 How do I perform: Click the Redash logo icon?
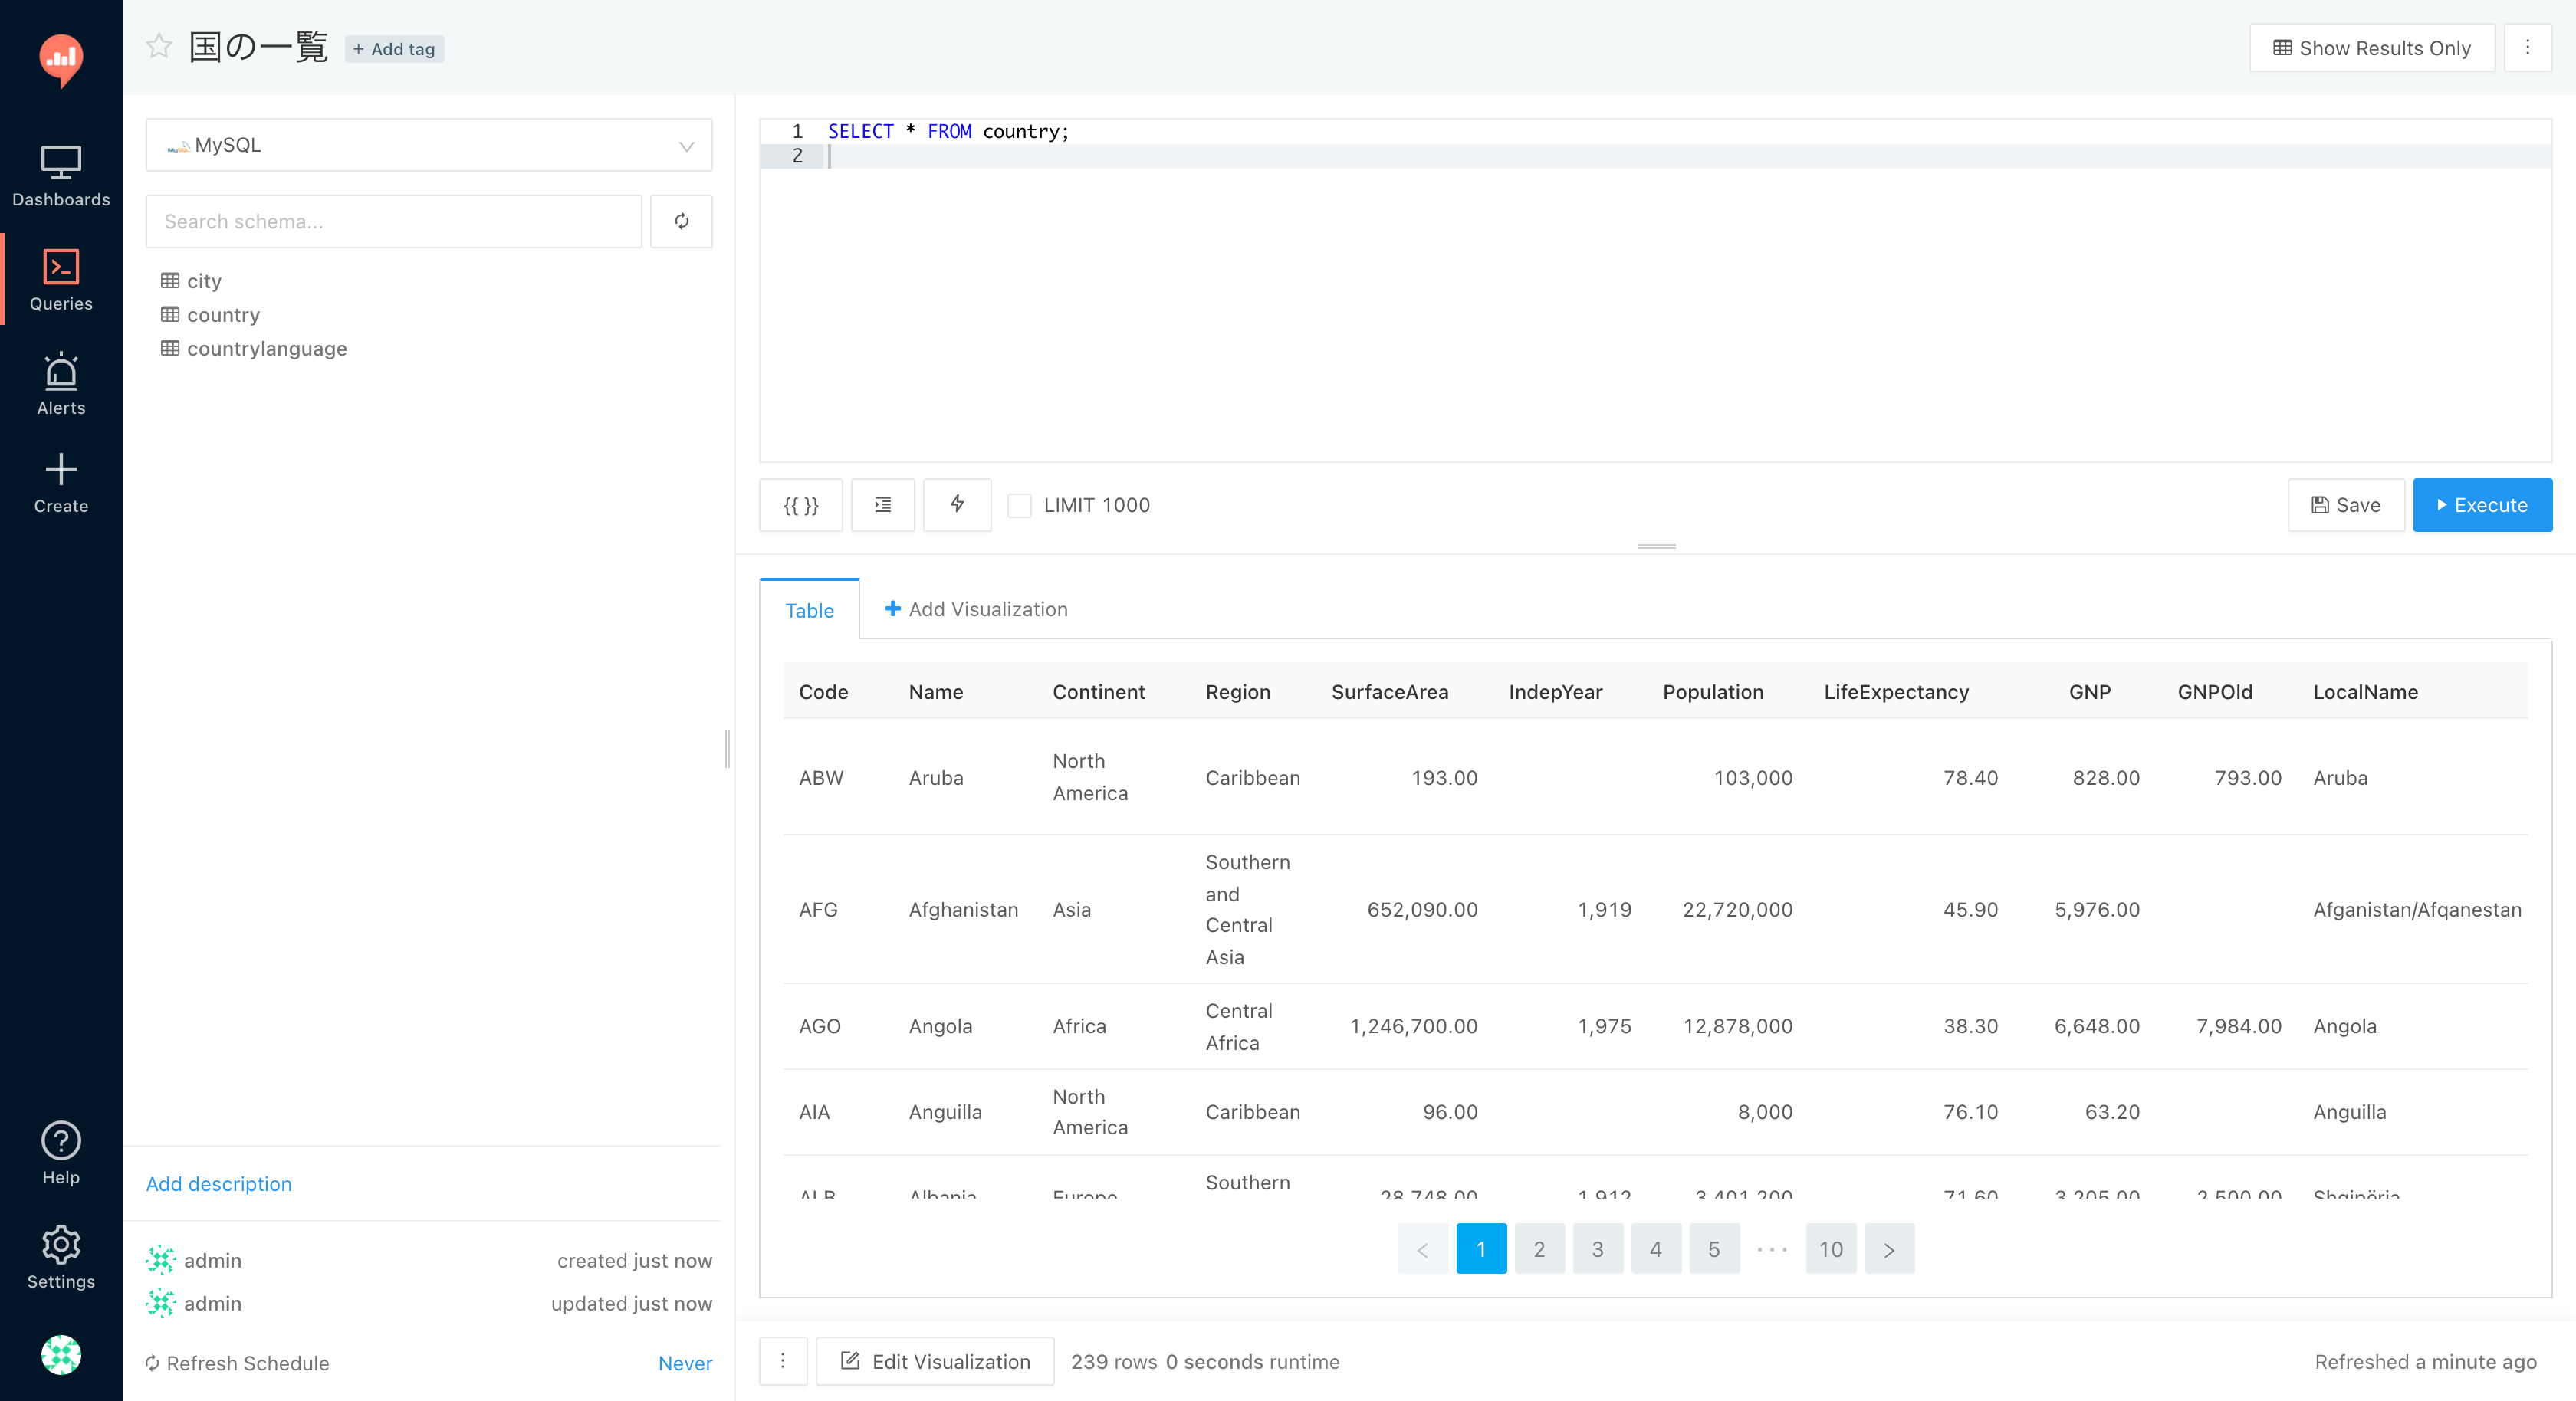[x=61, y=60]
